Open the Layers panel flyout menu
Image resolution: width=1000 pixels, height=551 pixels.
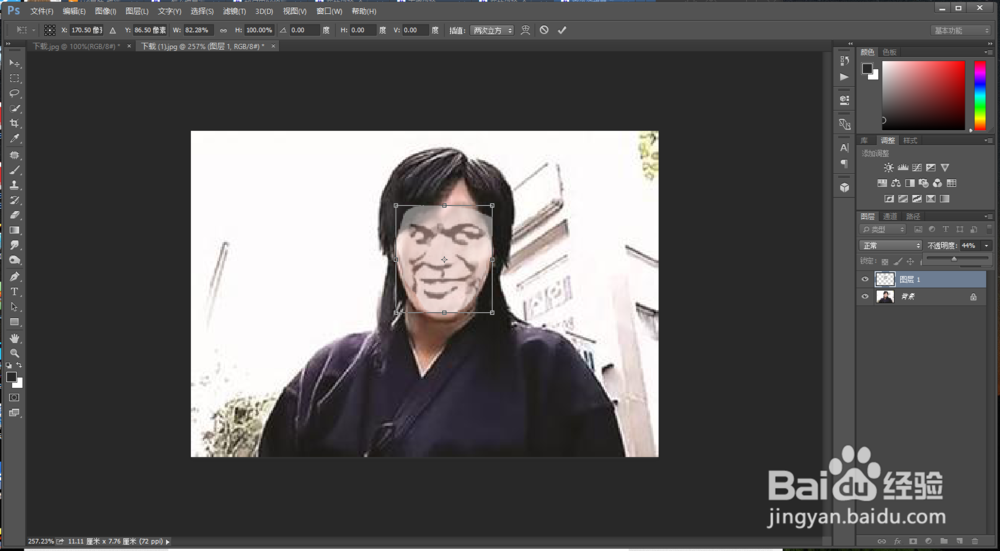989,216
